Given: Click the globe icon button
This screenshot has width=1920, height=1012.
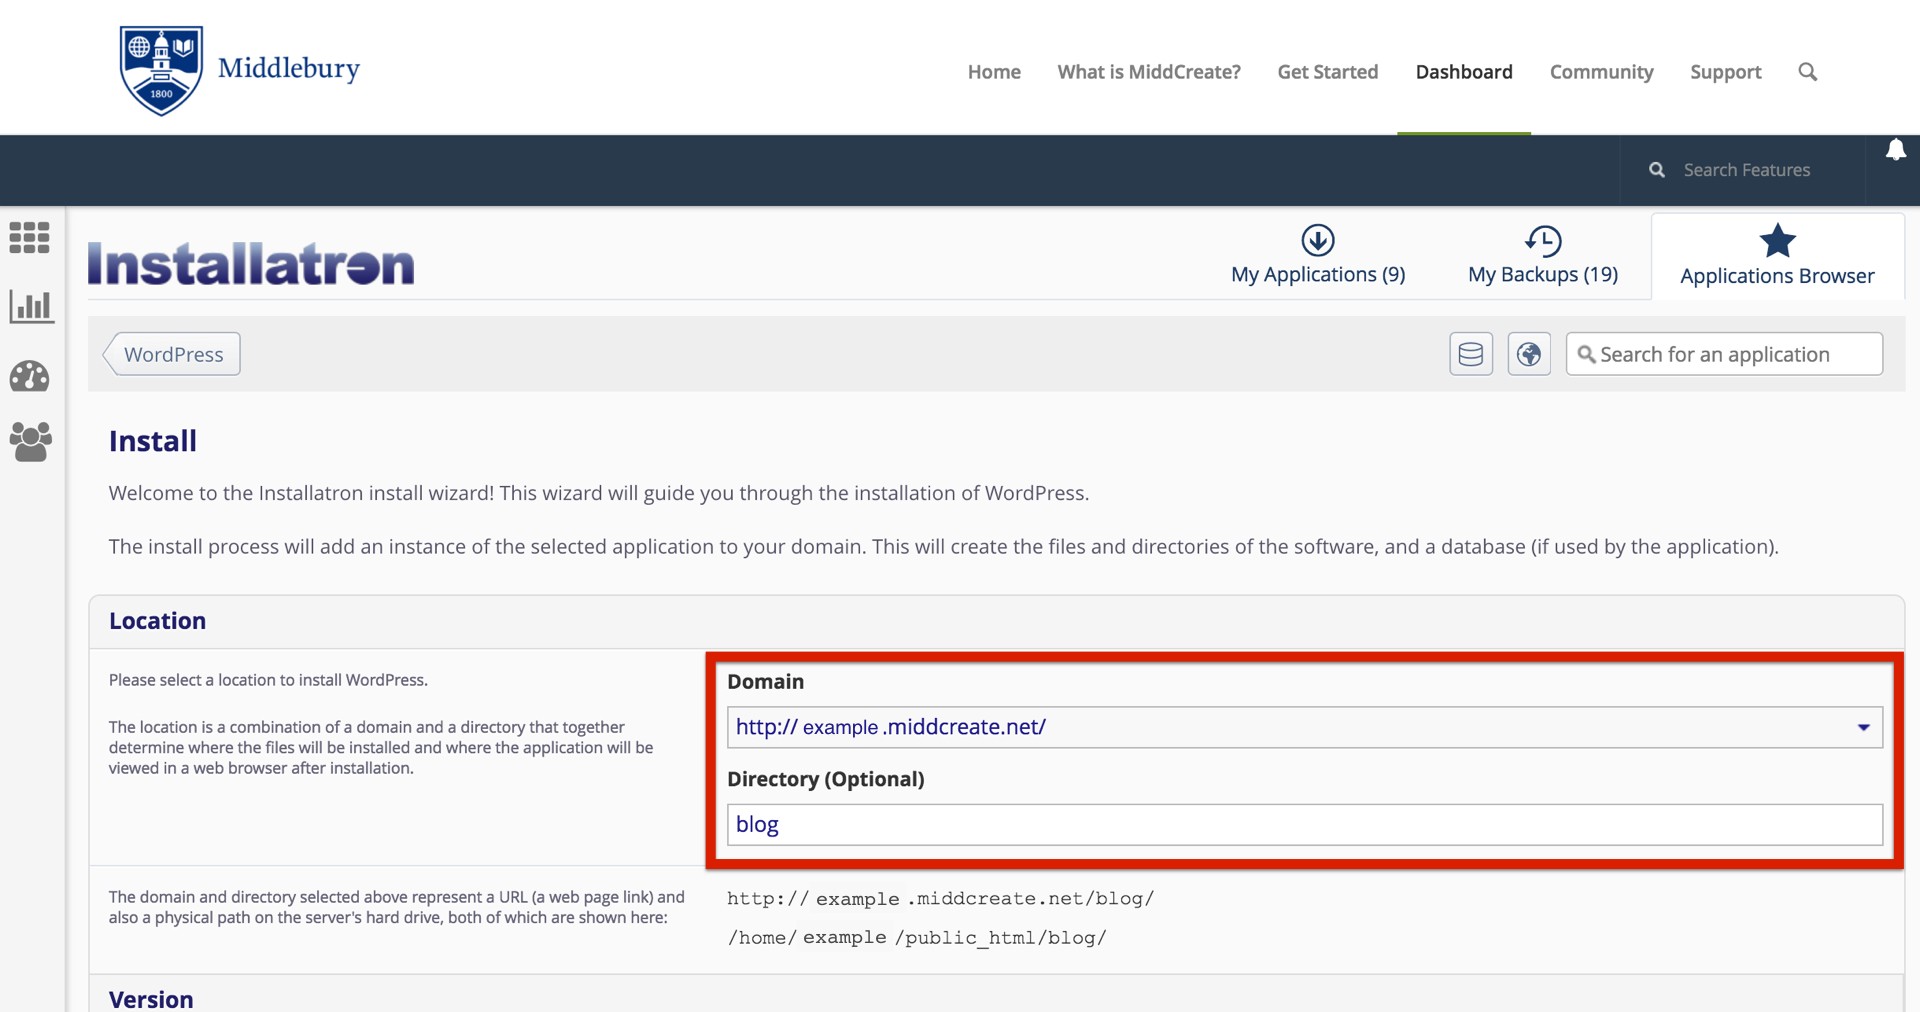Looking at the screenshot, I should click(1528, 354).
